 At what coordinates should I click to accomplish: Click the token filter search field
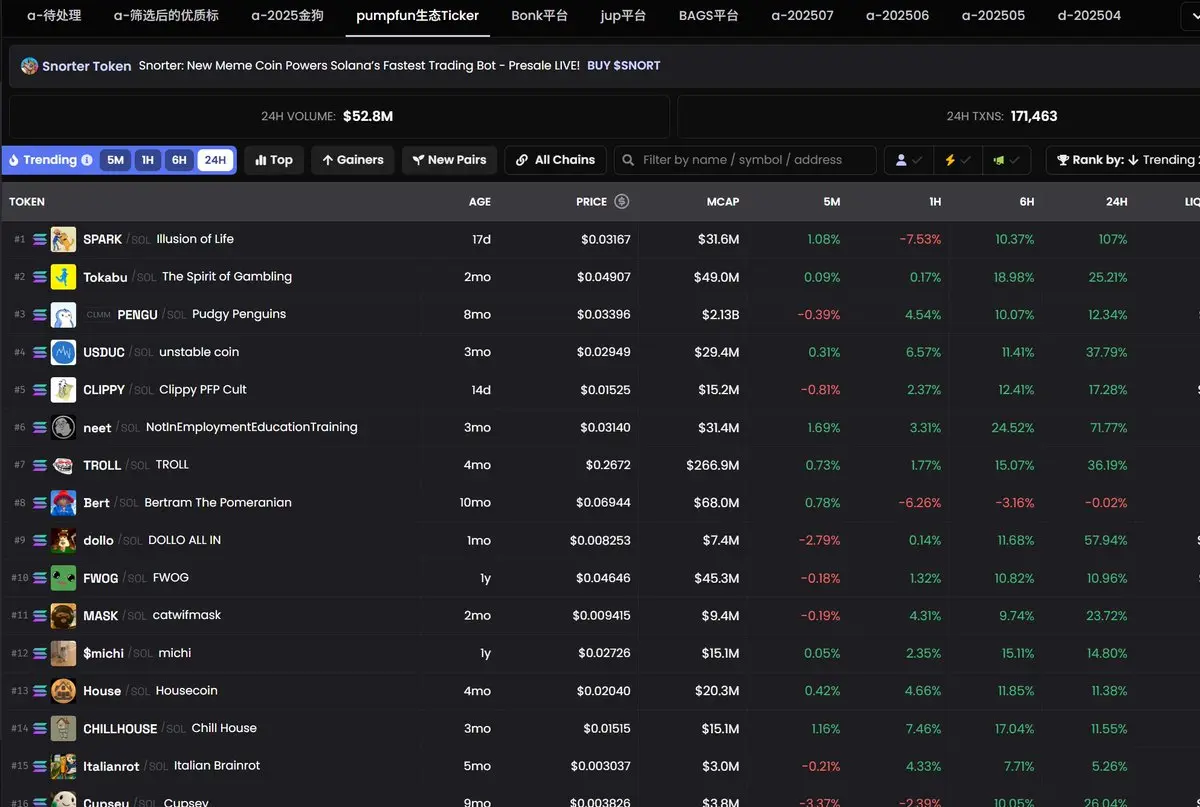745,160
